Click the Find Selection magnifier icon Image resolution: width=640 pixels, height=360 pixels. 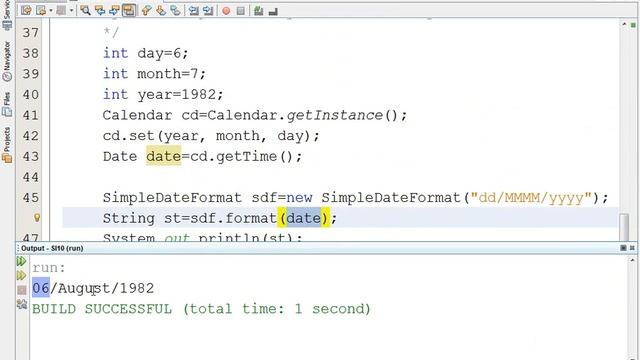[85, 10]
